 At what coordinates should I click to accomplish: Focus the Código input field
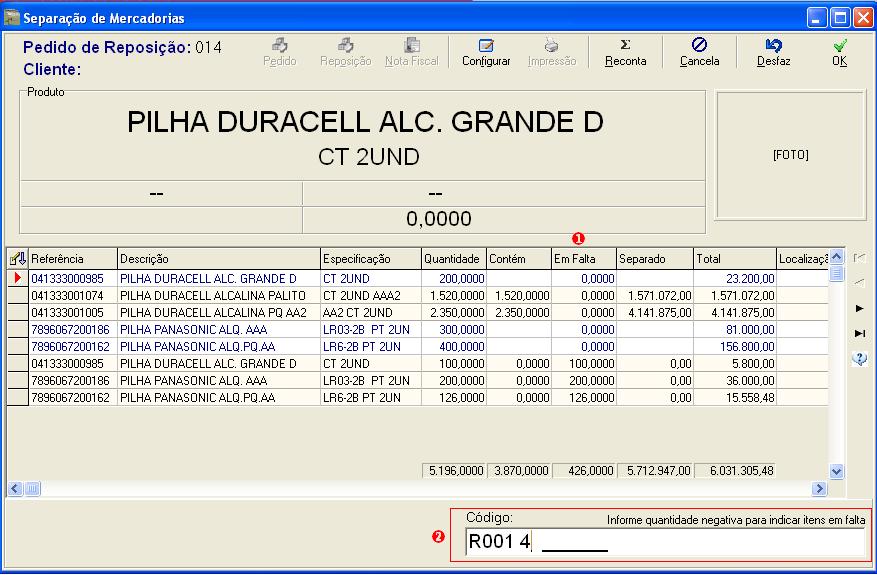(x=664, y=542)
